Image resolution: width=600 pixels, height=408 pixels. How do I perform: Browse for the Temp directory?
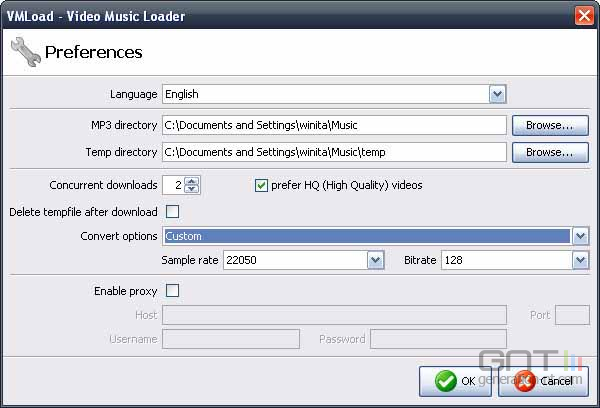550,152
